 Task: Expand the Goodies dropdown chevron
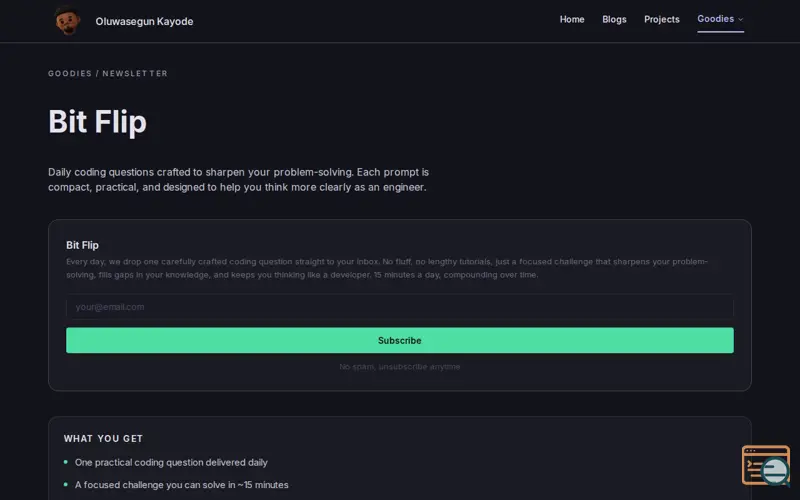[741, 19]
